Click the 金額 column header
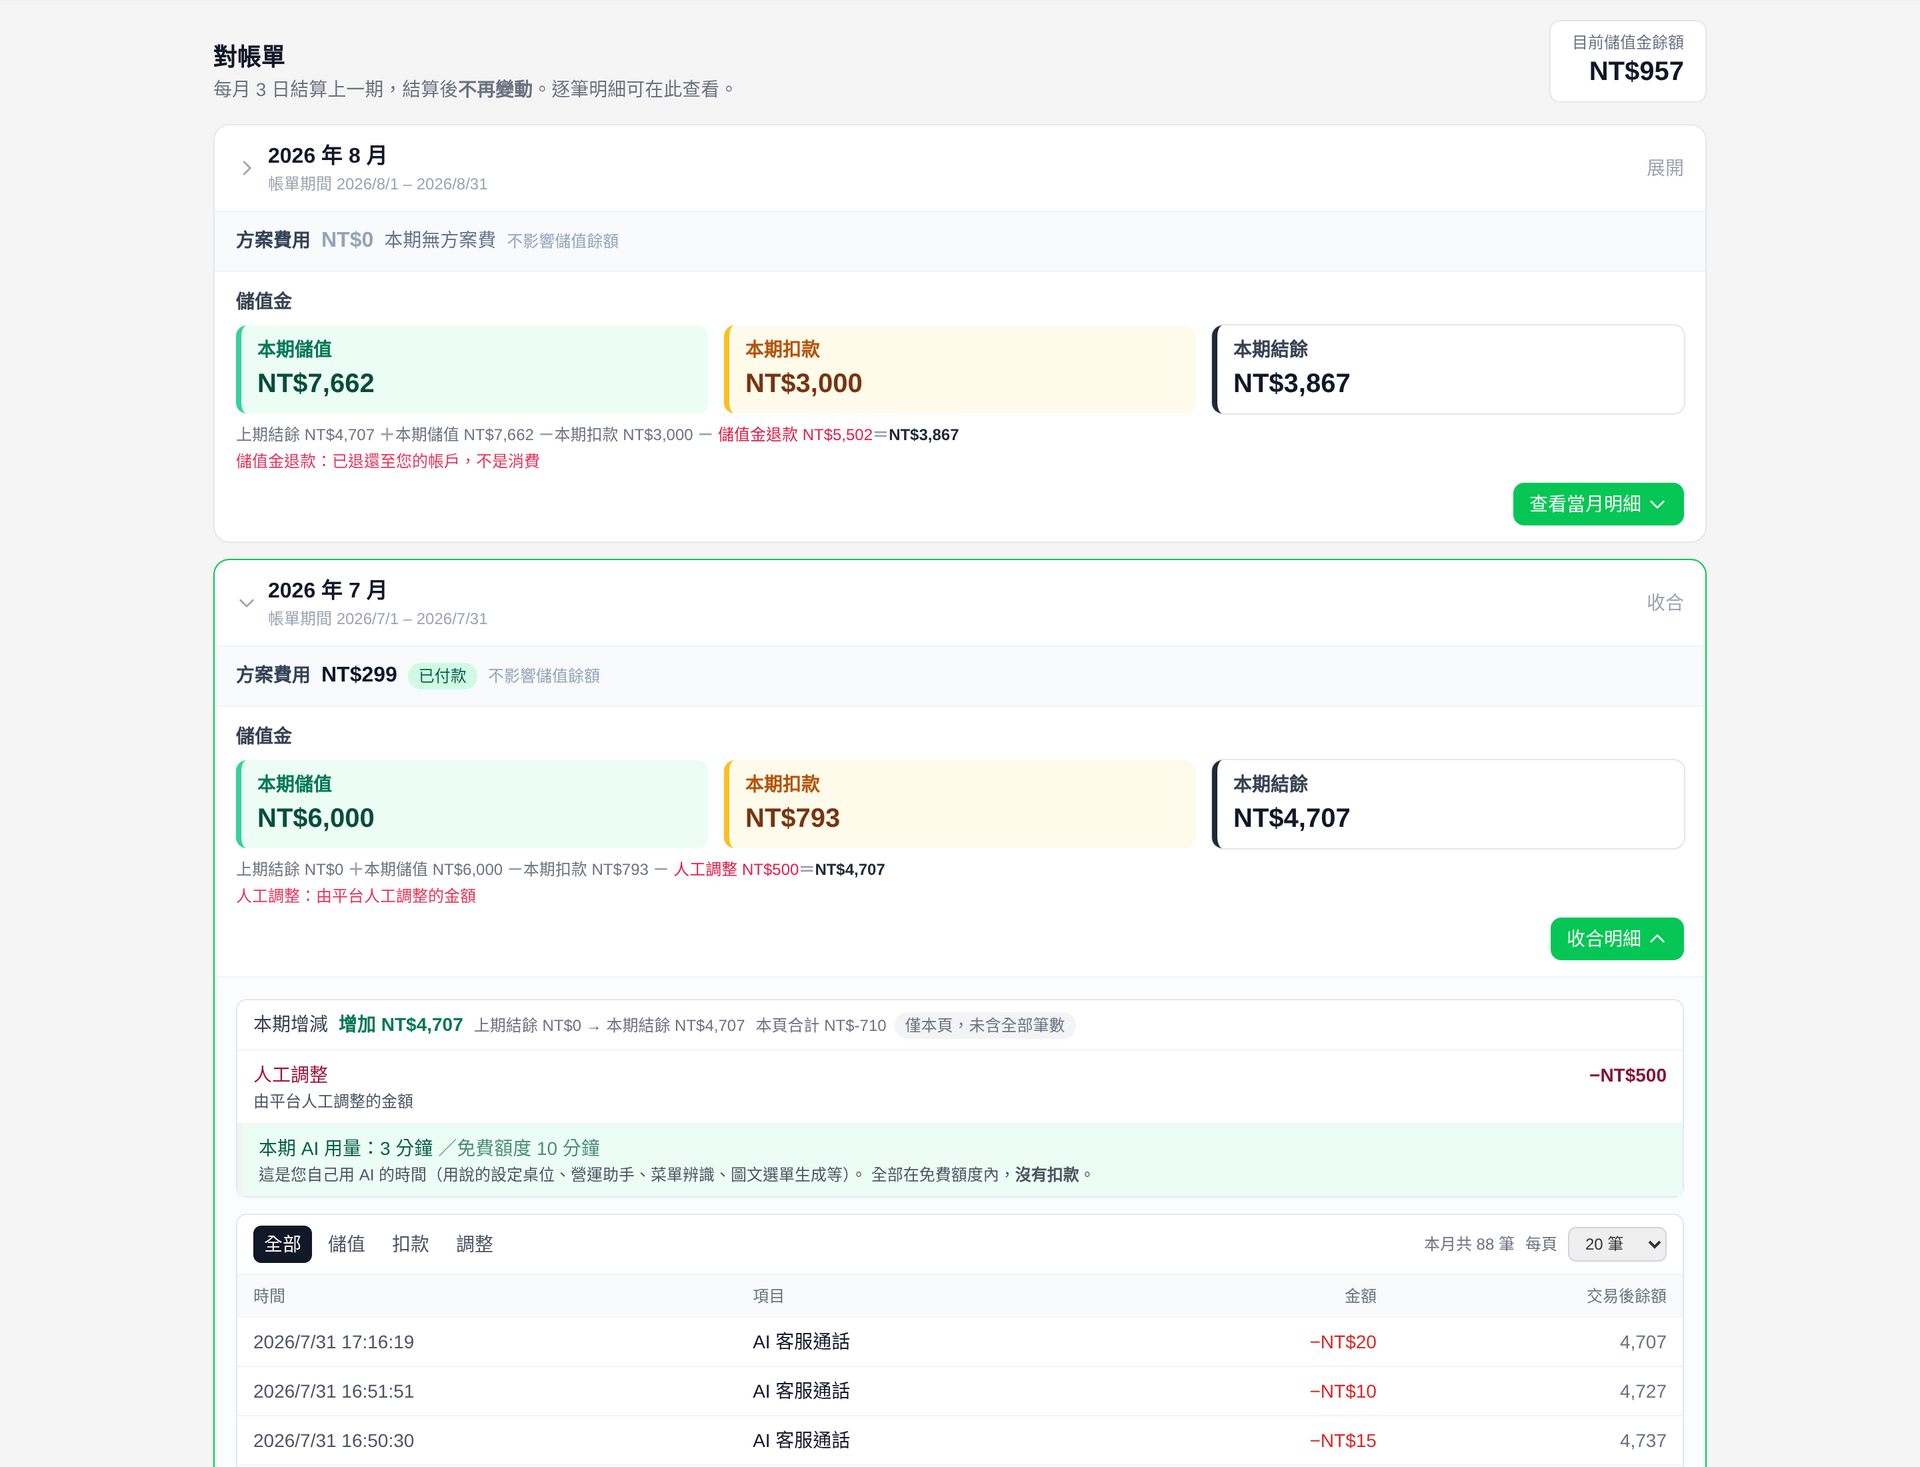Viewport: 1920px width, 1467px height. coord(1360,1296)
